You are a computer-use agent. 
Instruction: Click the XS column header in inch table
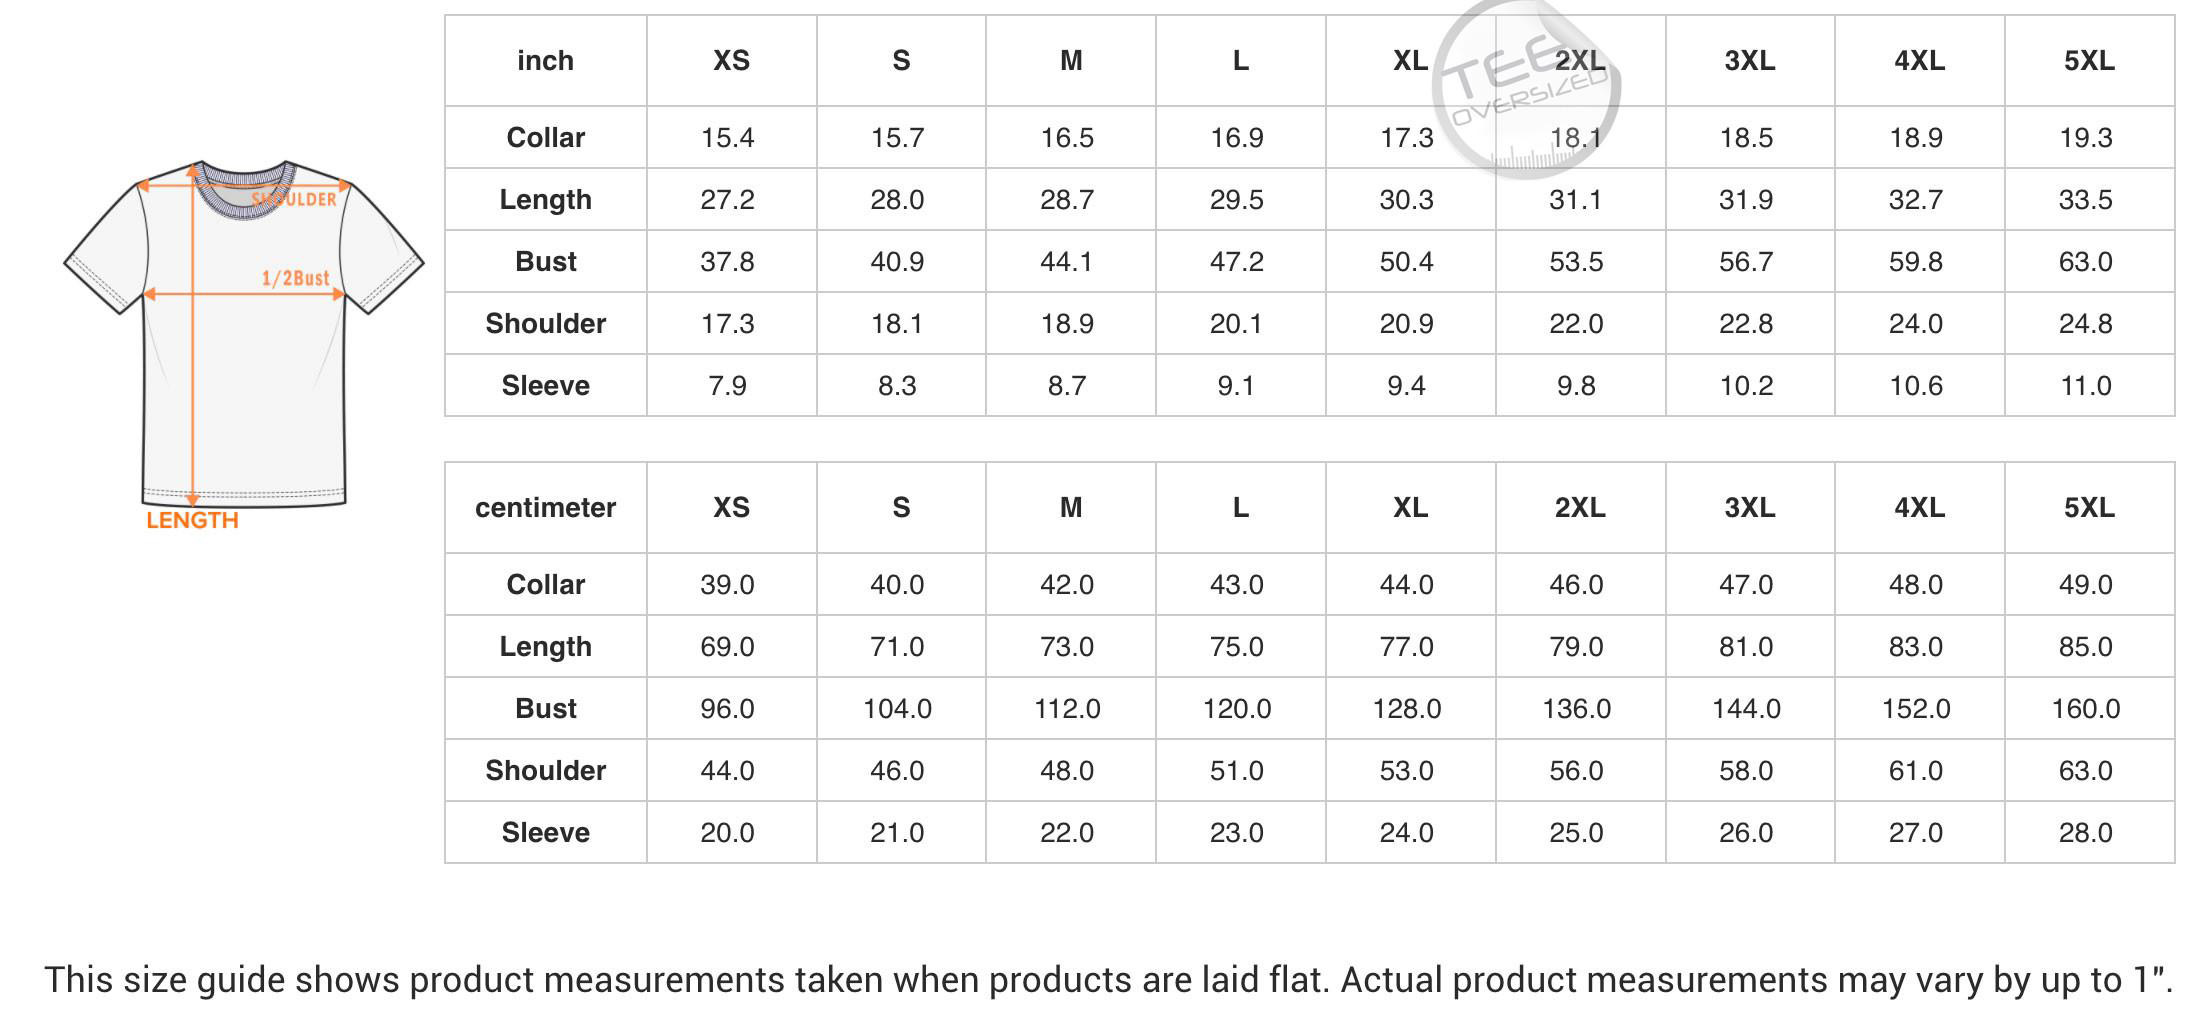click(x=731, y=61)
